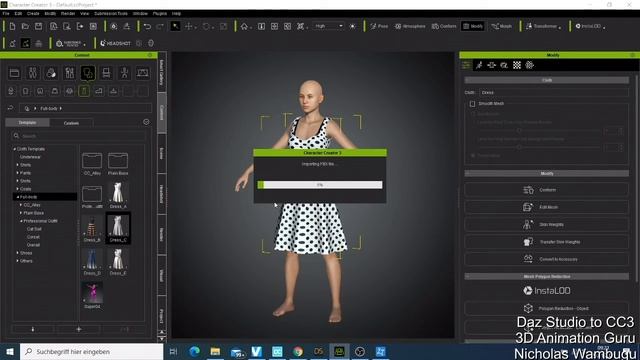Select the Cloth category icon in Content
The image size is (640, 360).
88,73
